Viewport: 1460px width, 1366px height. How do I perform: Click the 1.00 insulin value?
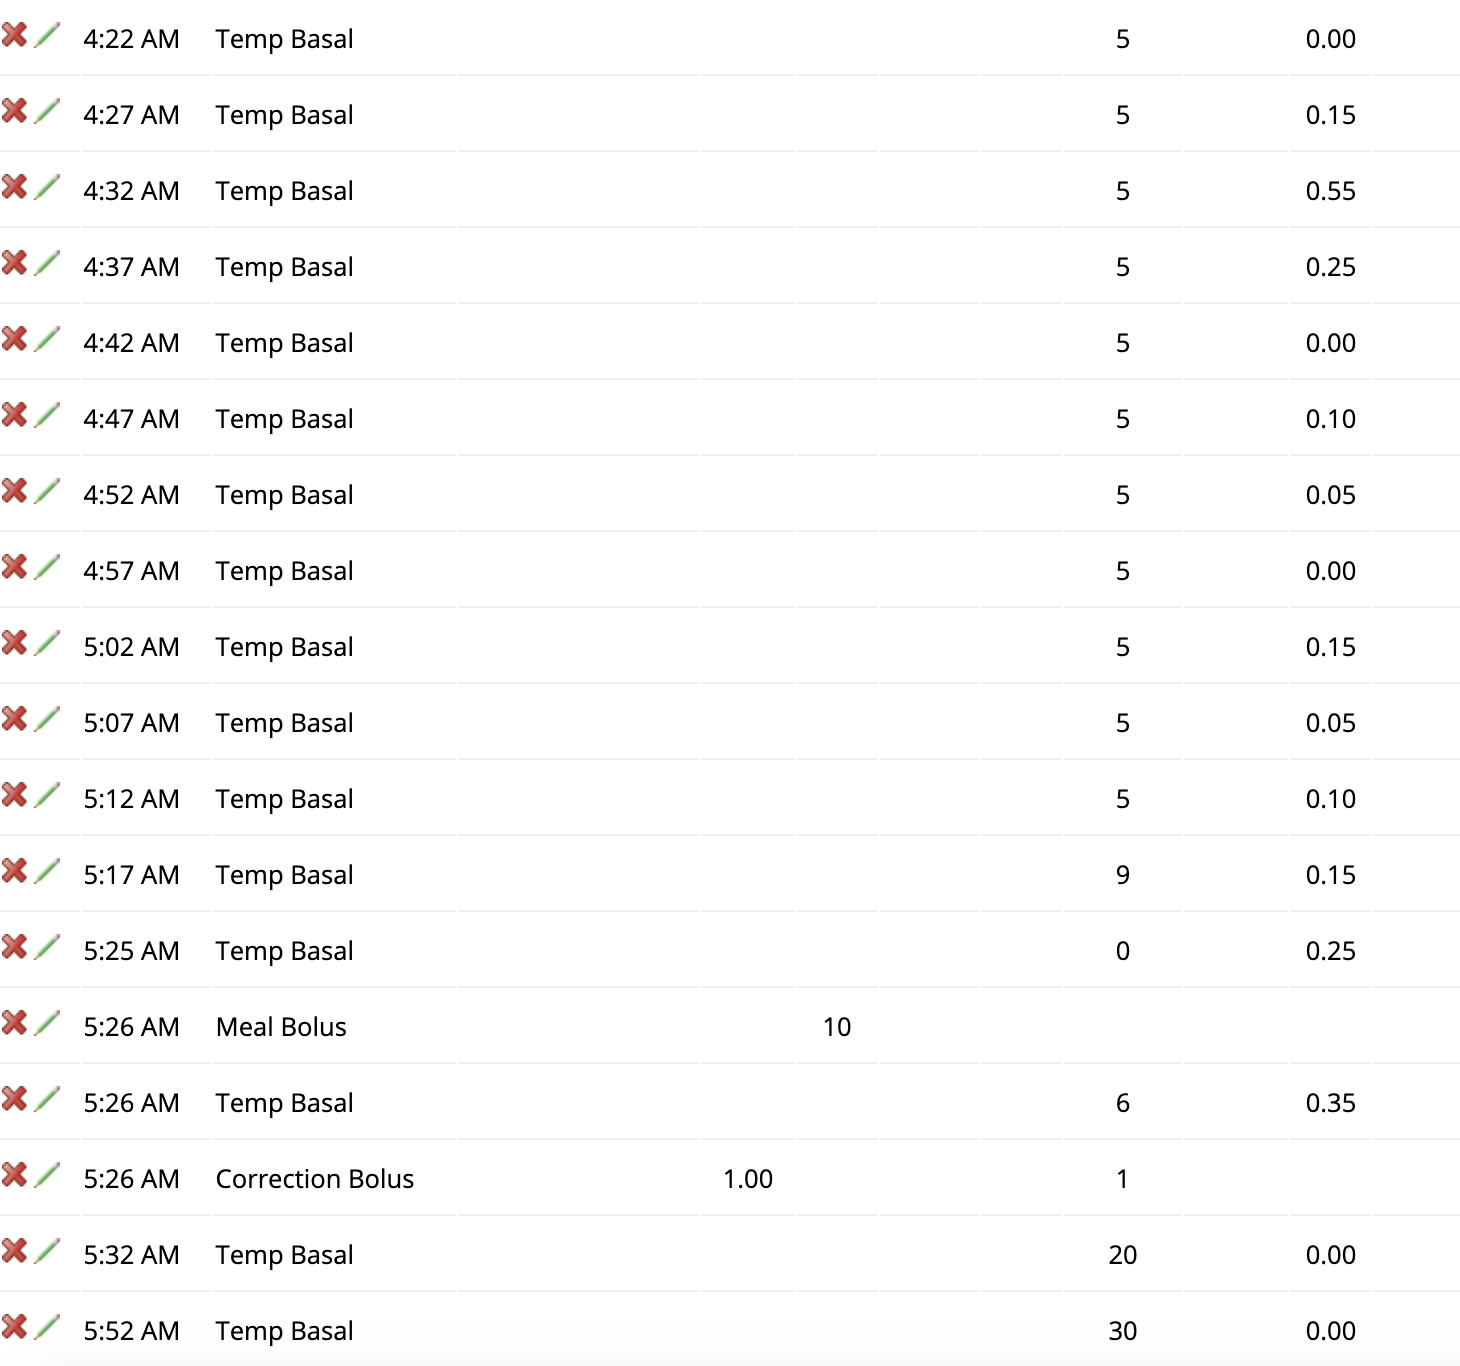coord(746,1179)
